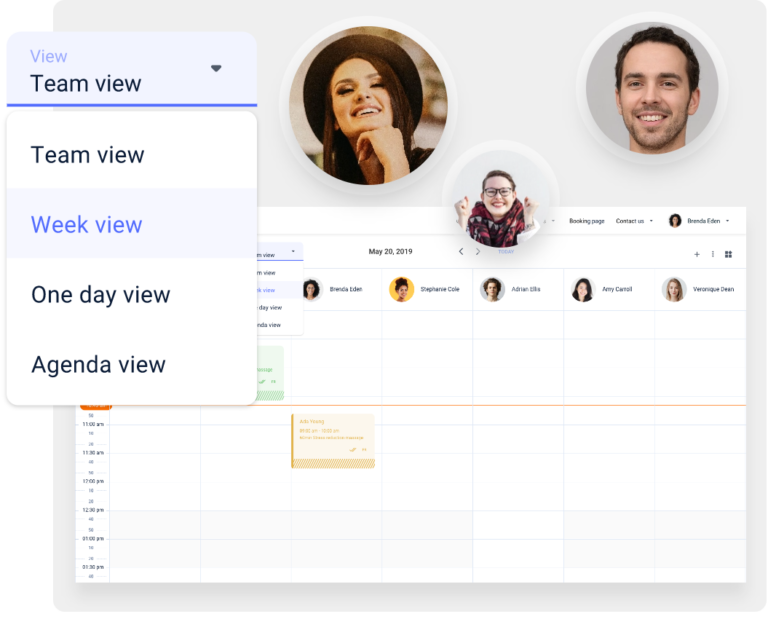Screen dimensions: 768x619
Task: Open the three-dot more options
Action: click(x=713, y=254)
